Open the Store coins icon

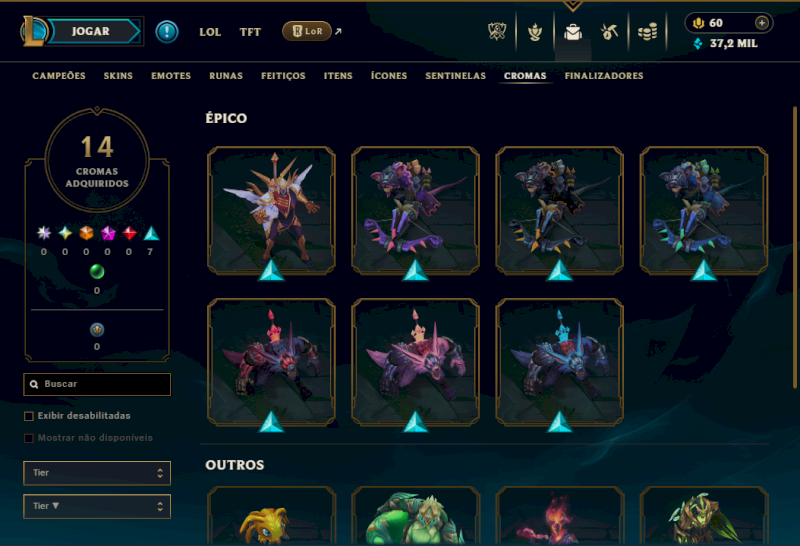pyautogui.click(x=647, y=32)
